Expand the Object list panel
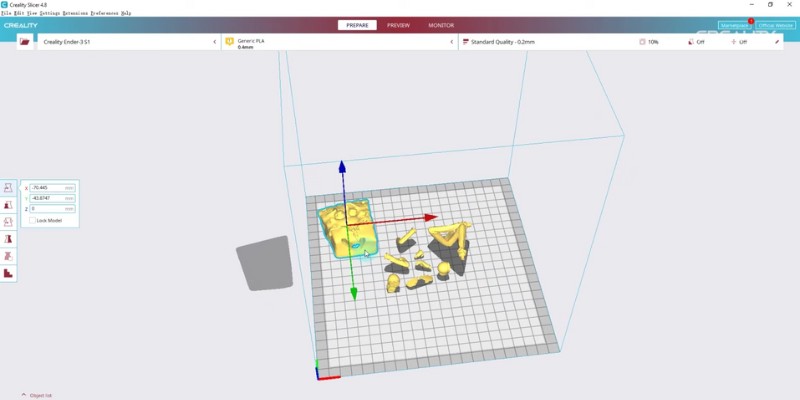This screenshot has height=400, width=800. click(37, 395)
